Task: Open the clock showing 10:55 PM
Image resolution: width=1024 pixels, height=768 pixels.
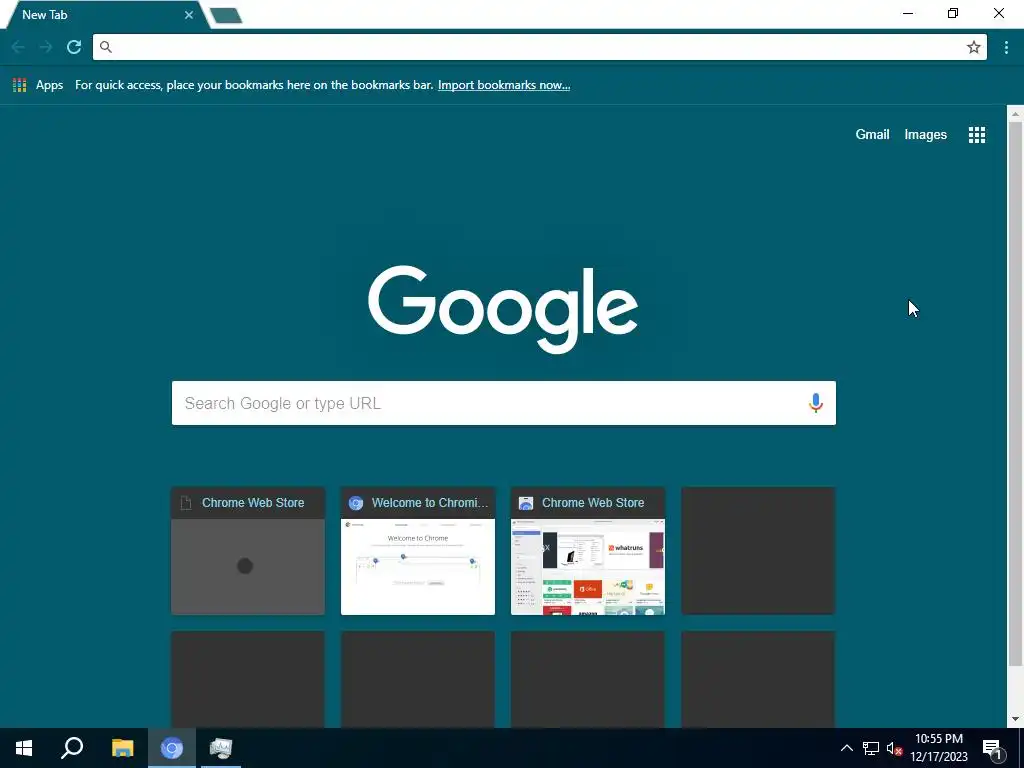Action: click(939, 748)
